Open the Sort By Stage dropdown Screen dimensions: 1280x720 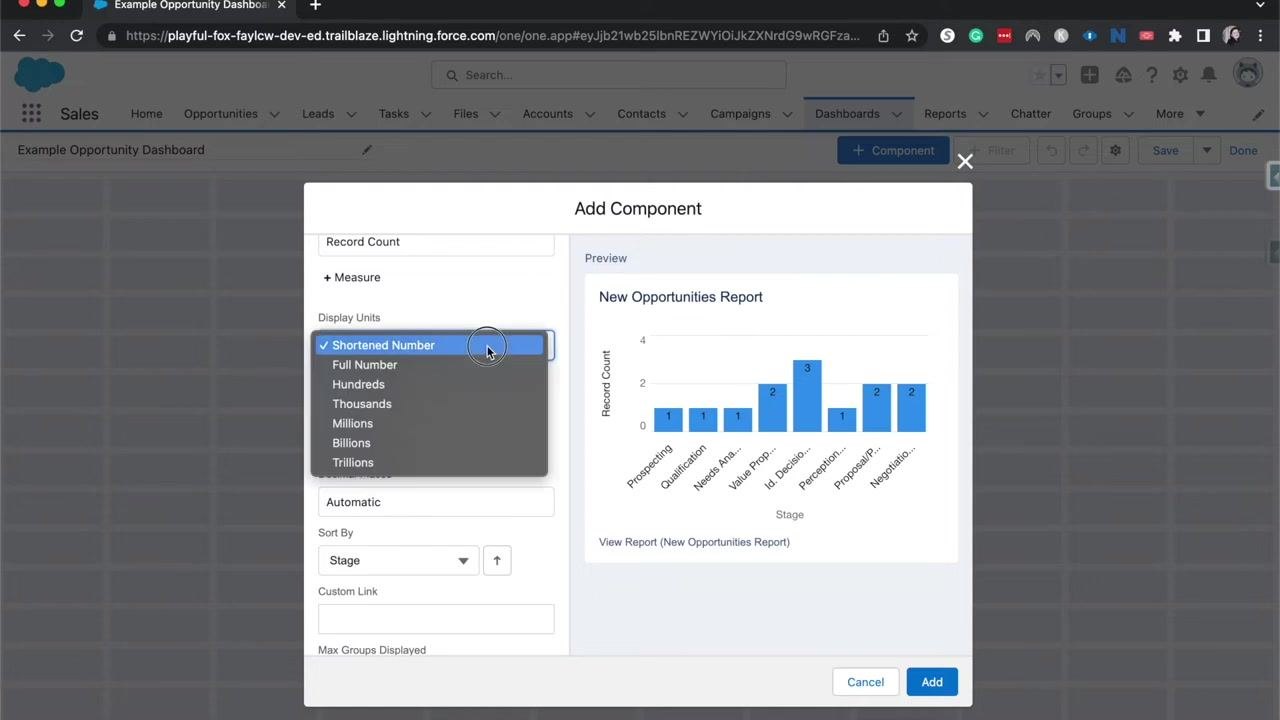pos(398,560)
